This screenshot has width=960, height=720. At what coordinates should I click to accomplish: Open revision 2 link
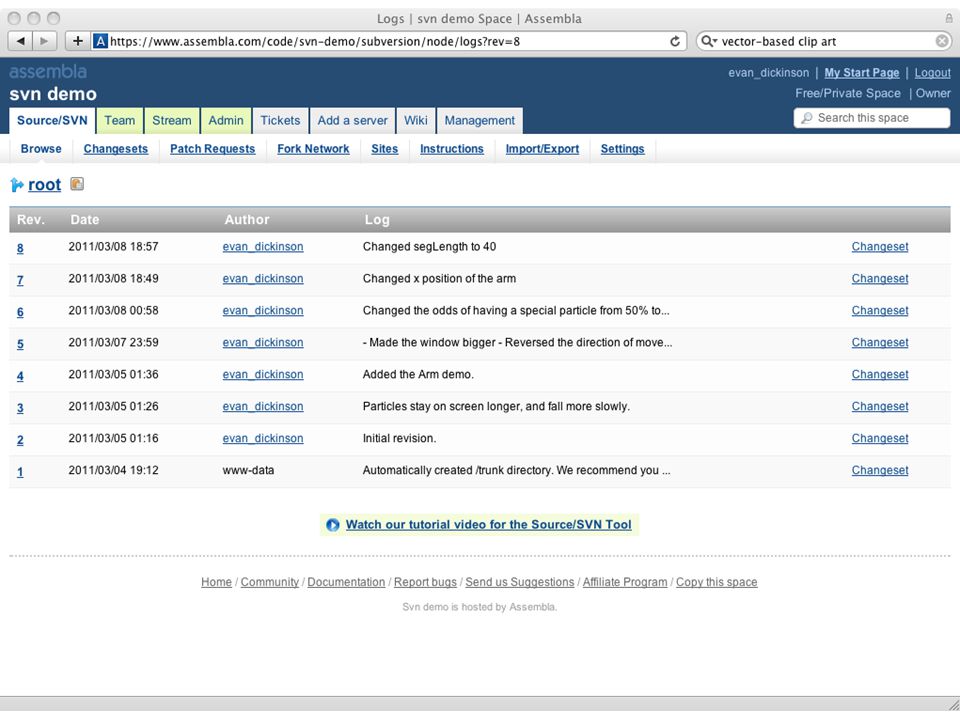click(x=20, y=440)
